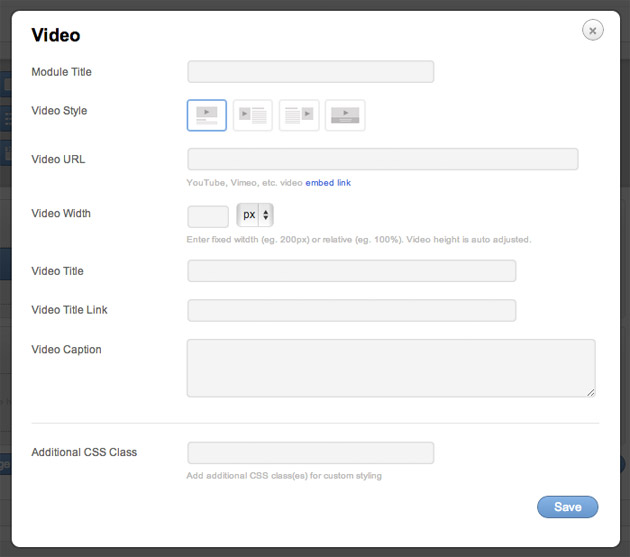Click the 'Module Title' label
630x557 pixels.
tap(61, 72)
